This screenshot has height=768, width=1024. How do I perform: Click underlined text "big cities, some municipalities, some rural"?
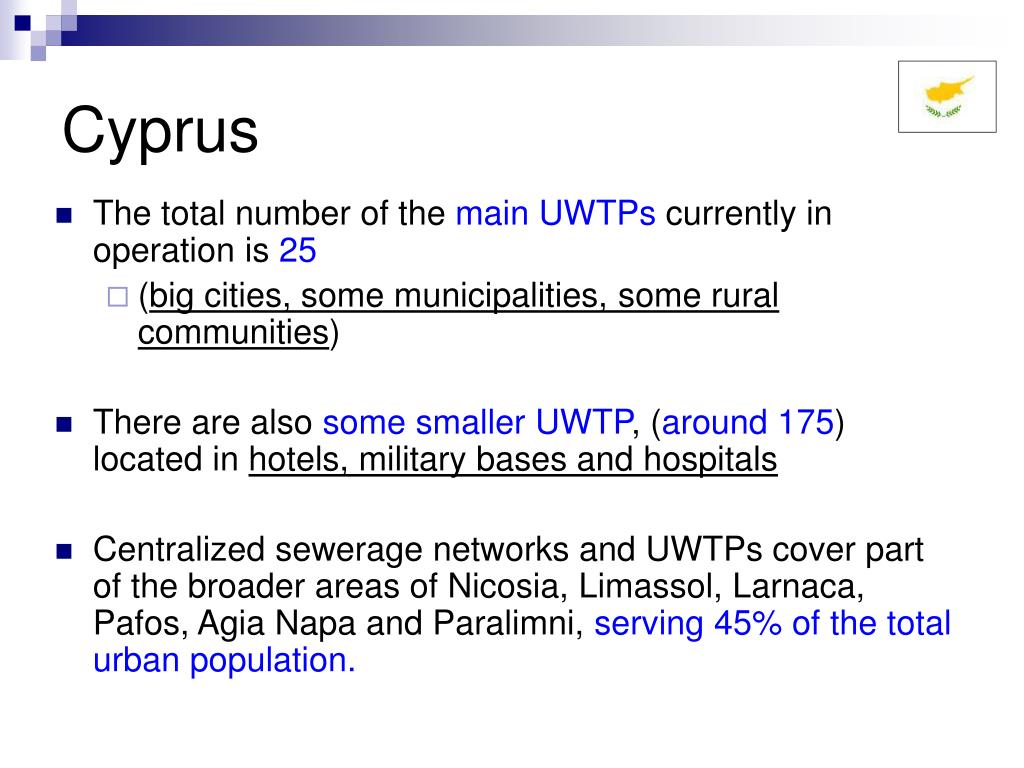coord(464,296)
